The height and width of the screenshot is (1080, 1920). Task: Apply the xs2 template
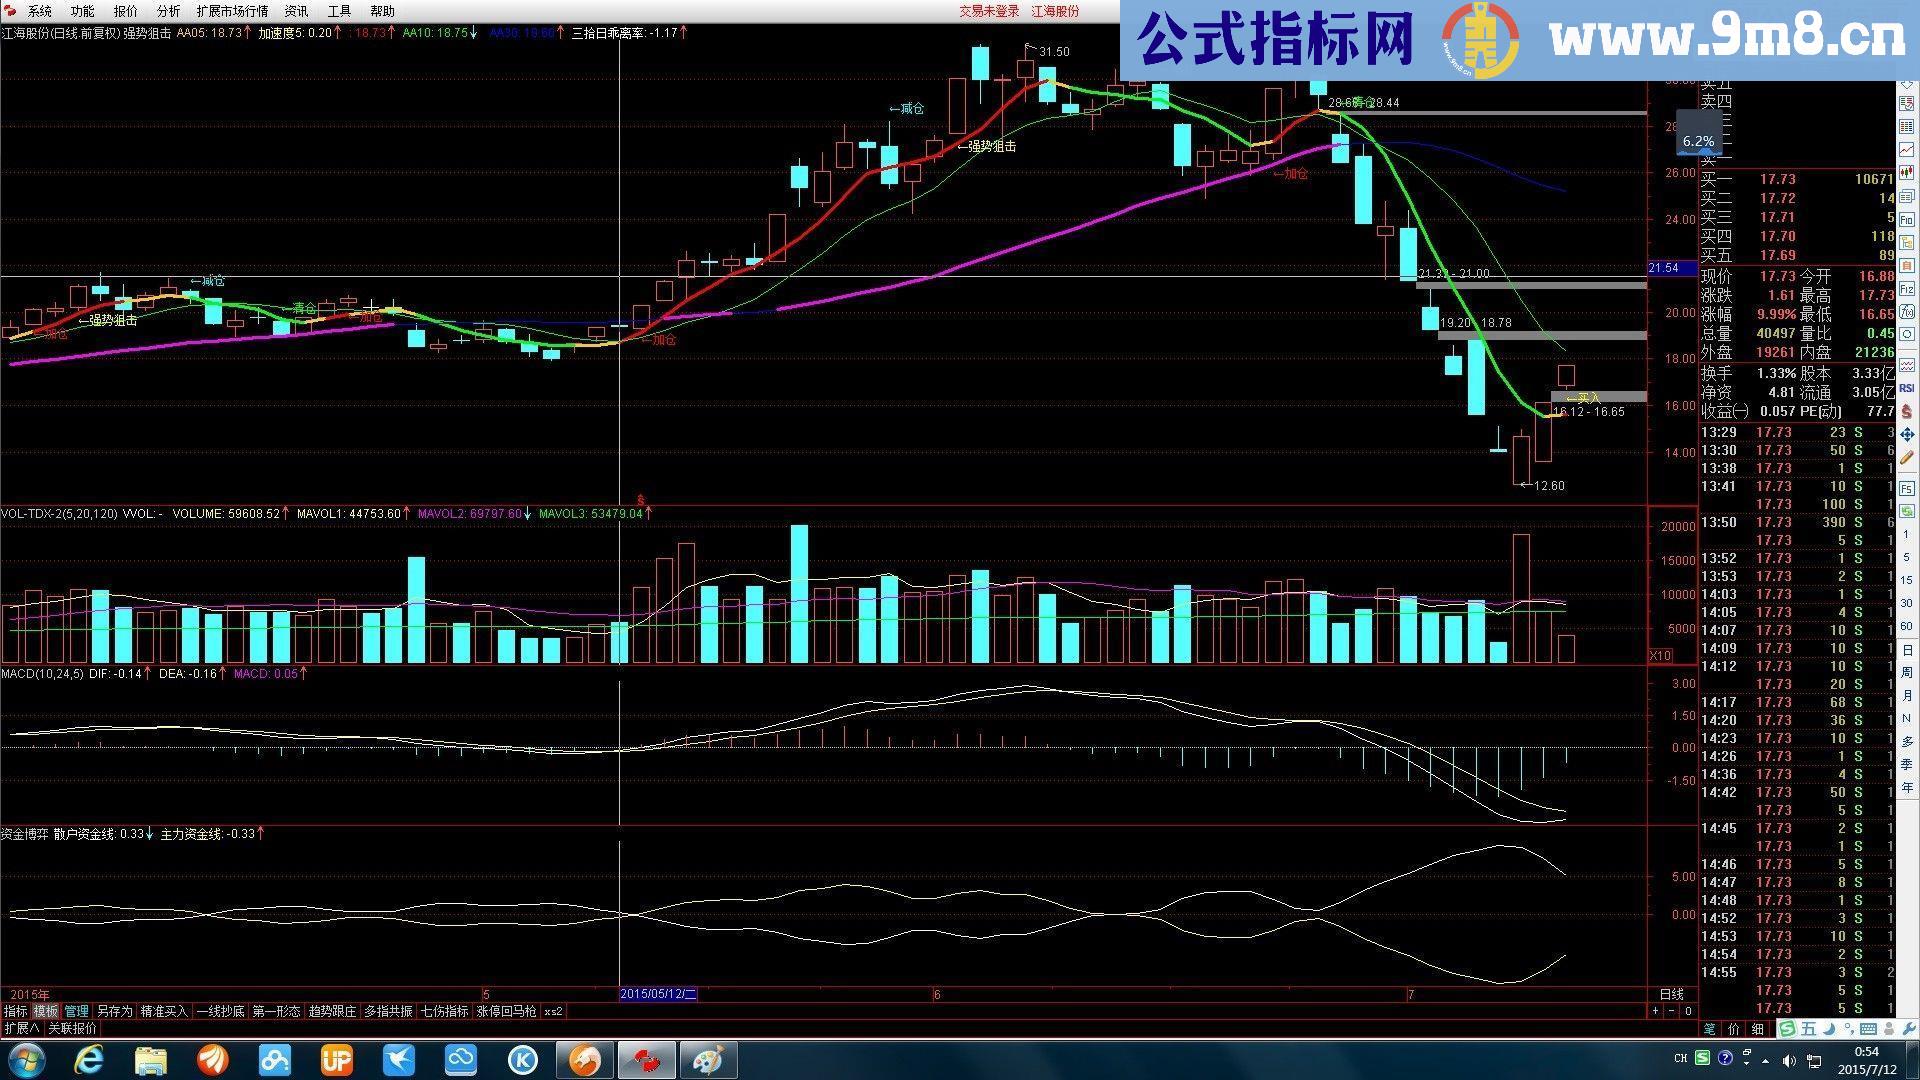(x=553, y=1011)
